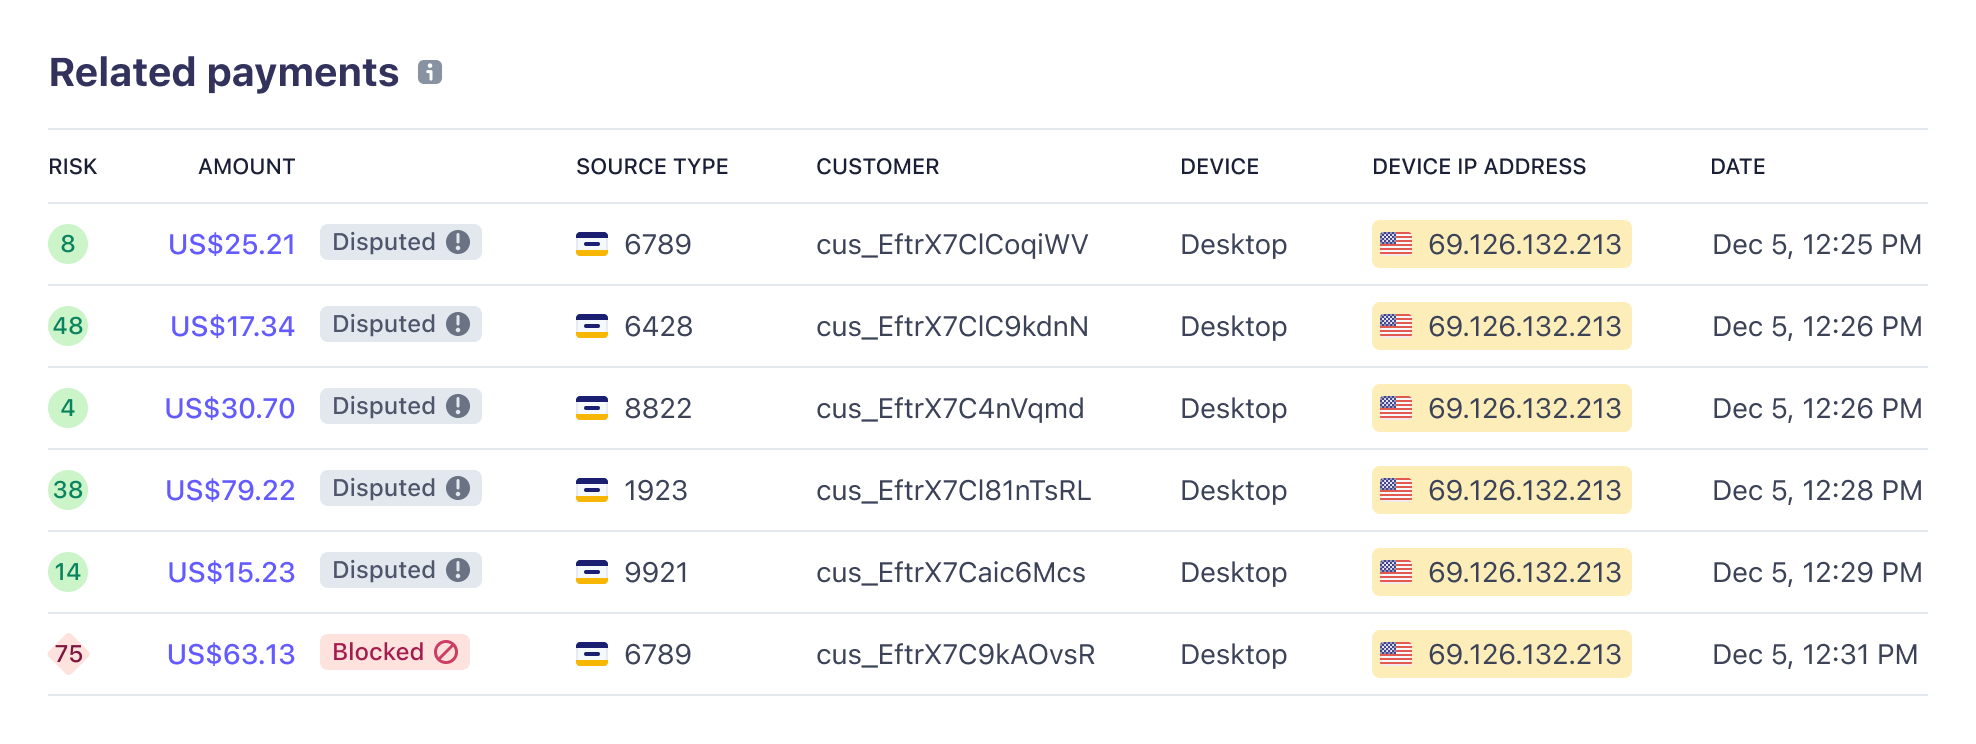Click the Disputed badge for US$15.23

click(x=400, y=570)
